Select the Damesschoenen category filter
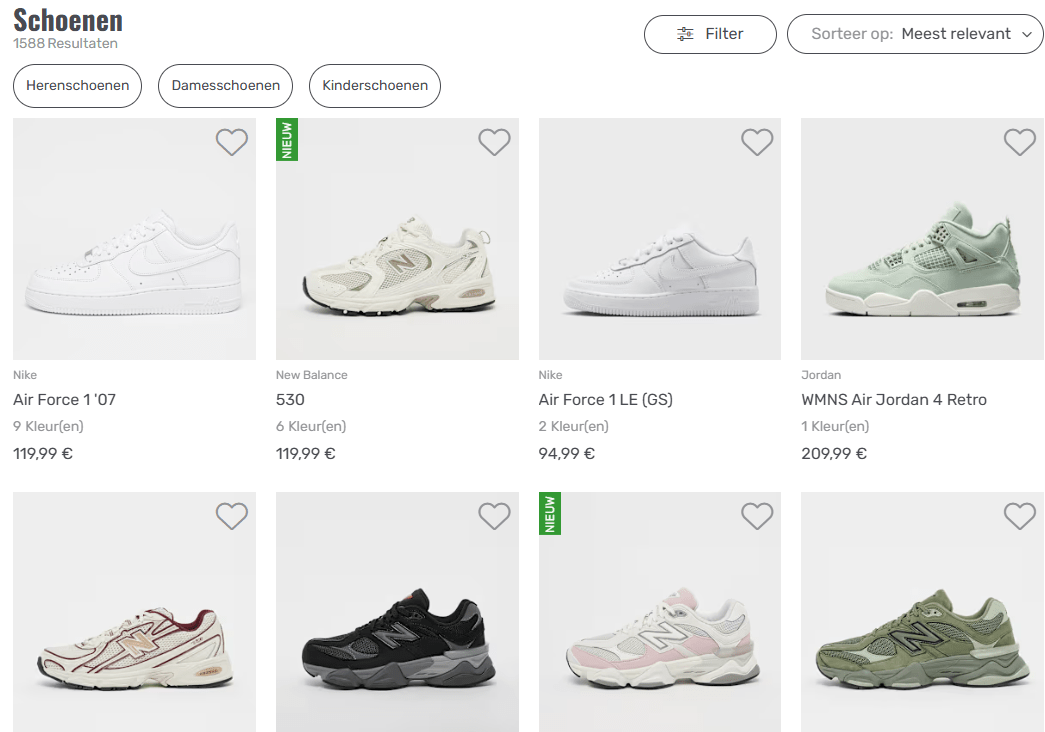 click(224, 86)
